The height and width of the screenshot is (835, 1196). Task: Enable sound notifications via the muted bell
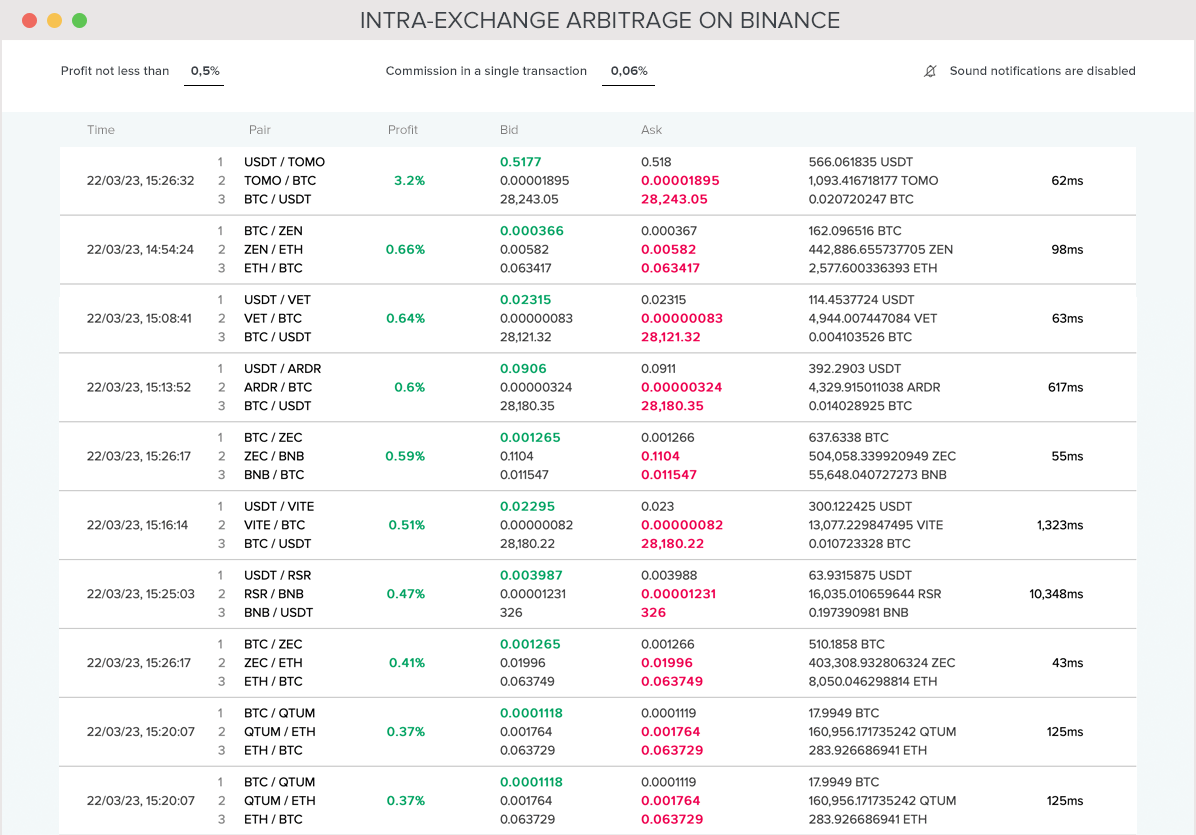tap(930, 71)
